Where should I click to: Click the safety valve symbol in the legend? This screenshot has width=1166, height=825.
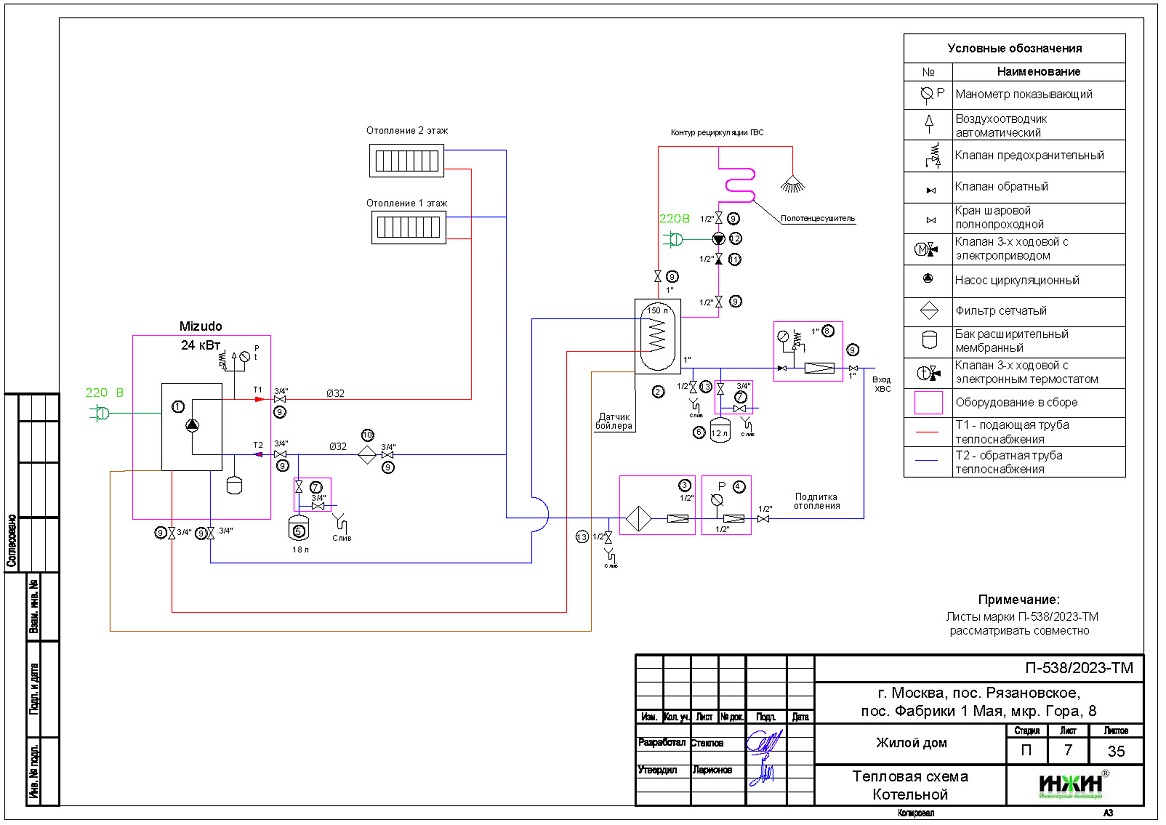coord(928,155)
